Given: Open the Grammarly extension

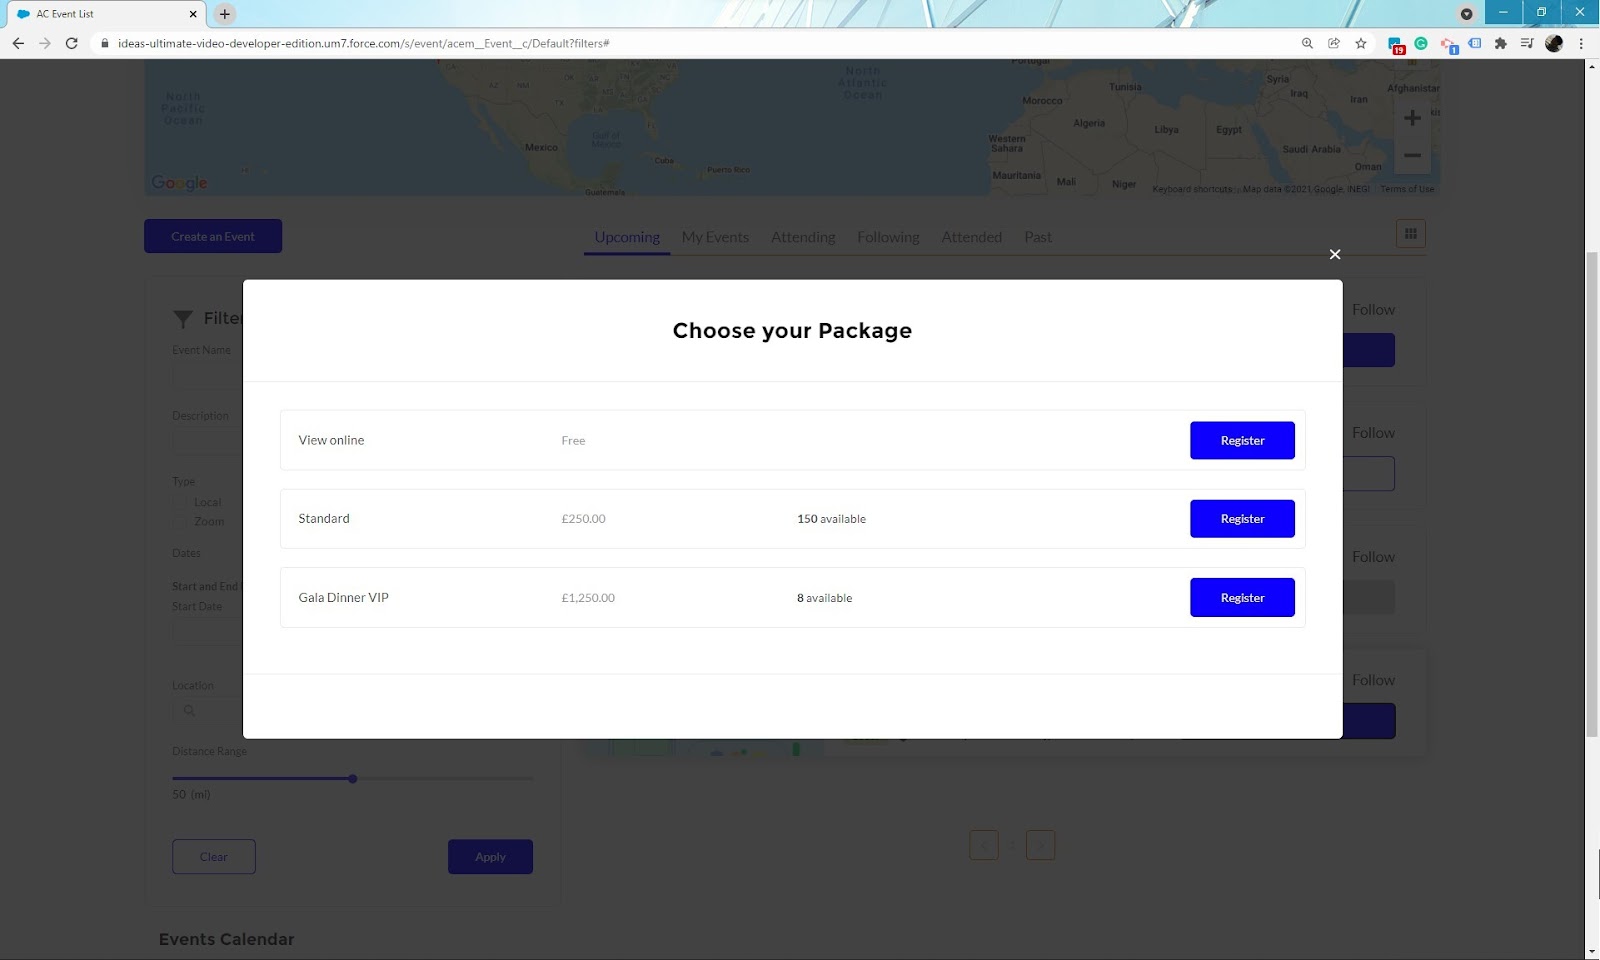Looking at the screenshot, I should click(x=1421, y=43).
